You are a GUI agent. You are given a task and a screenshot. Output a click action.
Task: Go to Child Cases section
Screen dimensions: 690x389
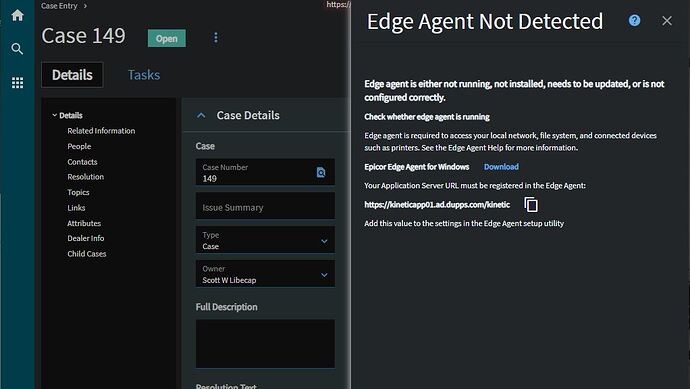click(87, 254)
